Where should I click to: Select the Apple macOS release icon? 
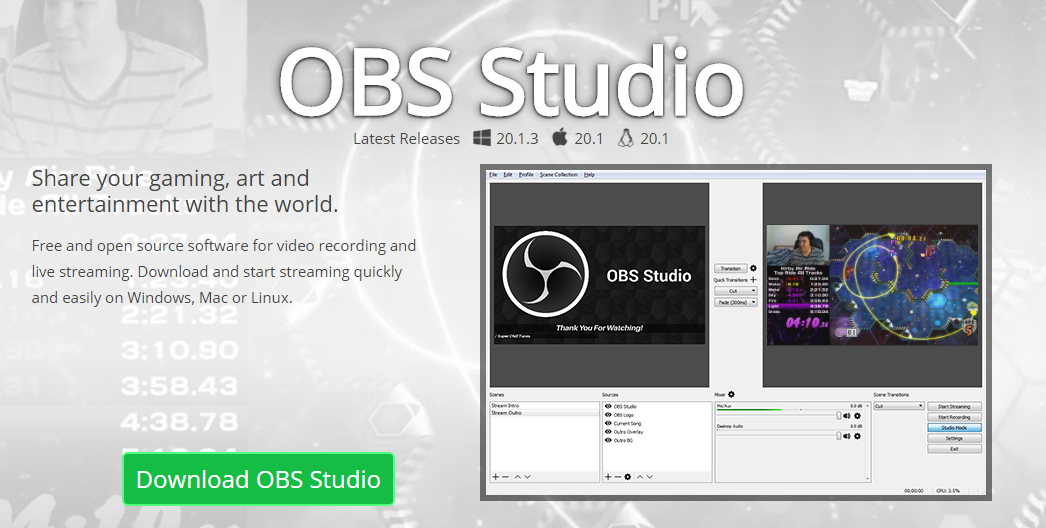[560, 138]
